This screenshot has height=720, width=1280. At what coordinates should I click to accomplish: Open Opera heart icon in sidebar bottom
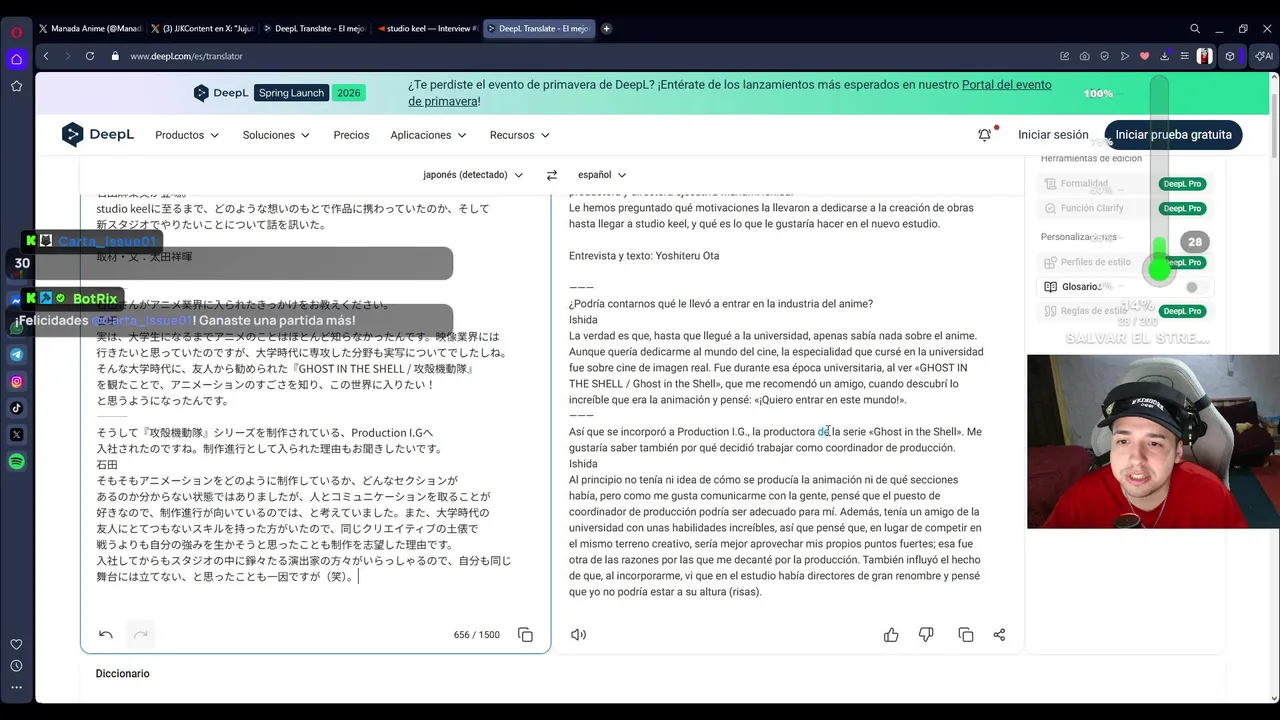[17, 644]
